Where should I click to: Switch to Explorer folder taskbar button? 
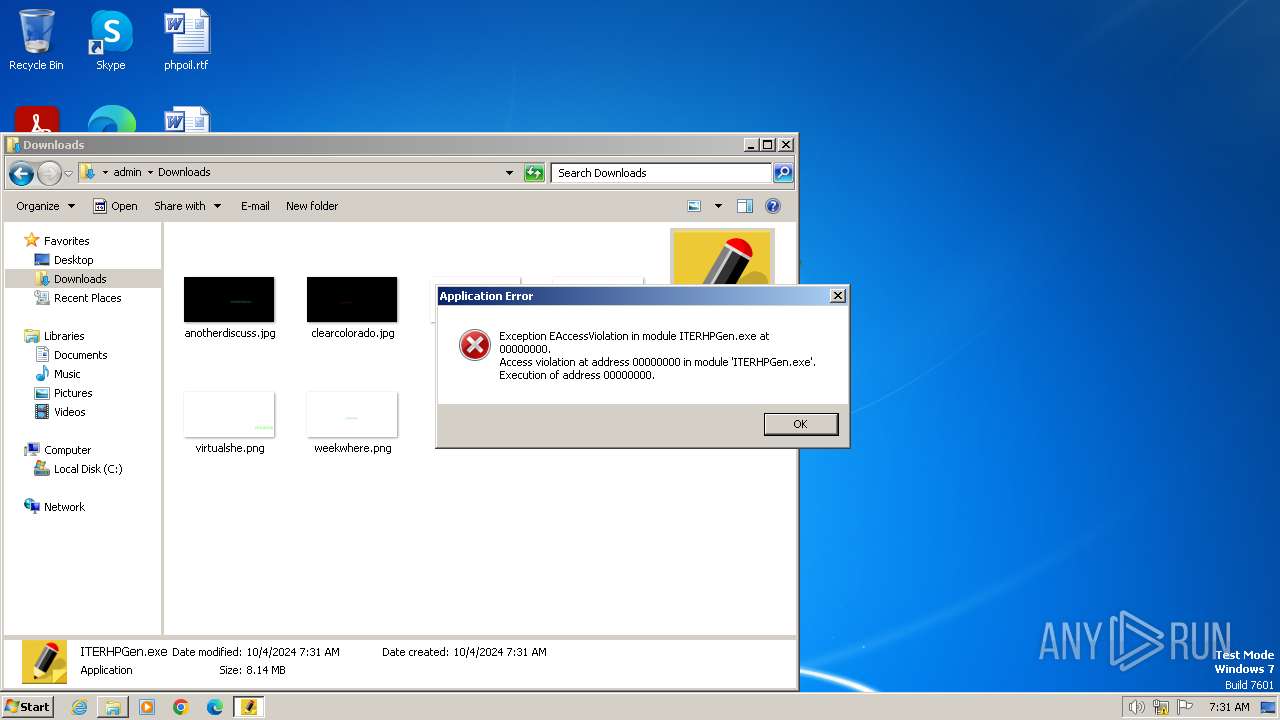pyautogui.click(x=113, y=707)
